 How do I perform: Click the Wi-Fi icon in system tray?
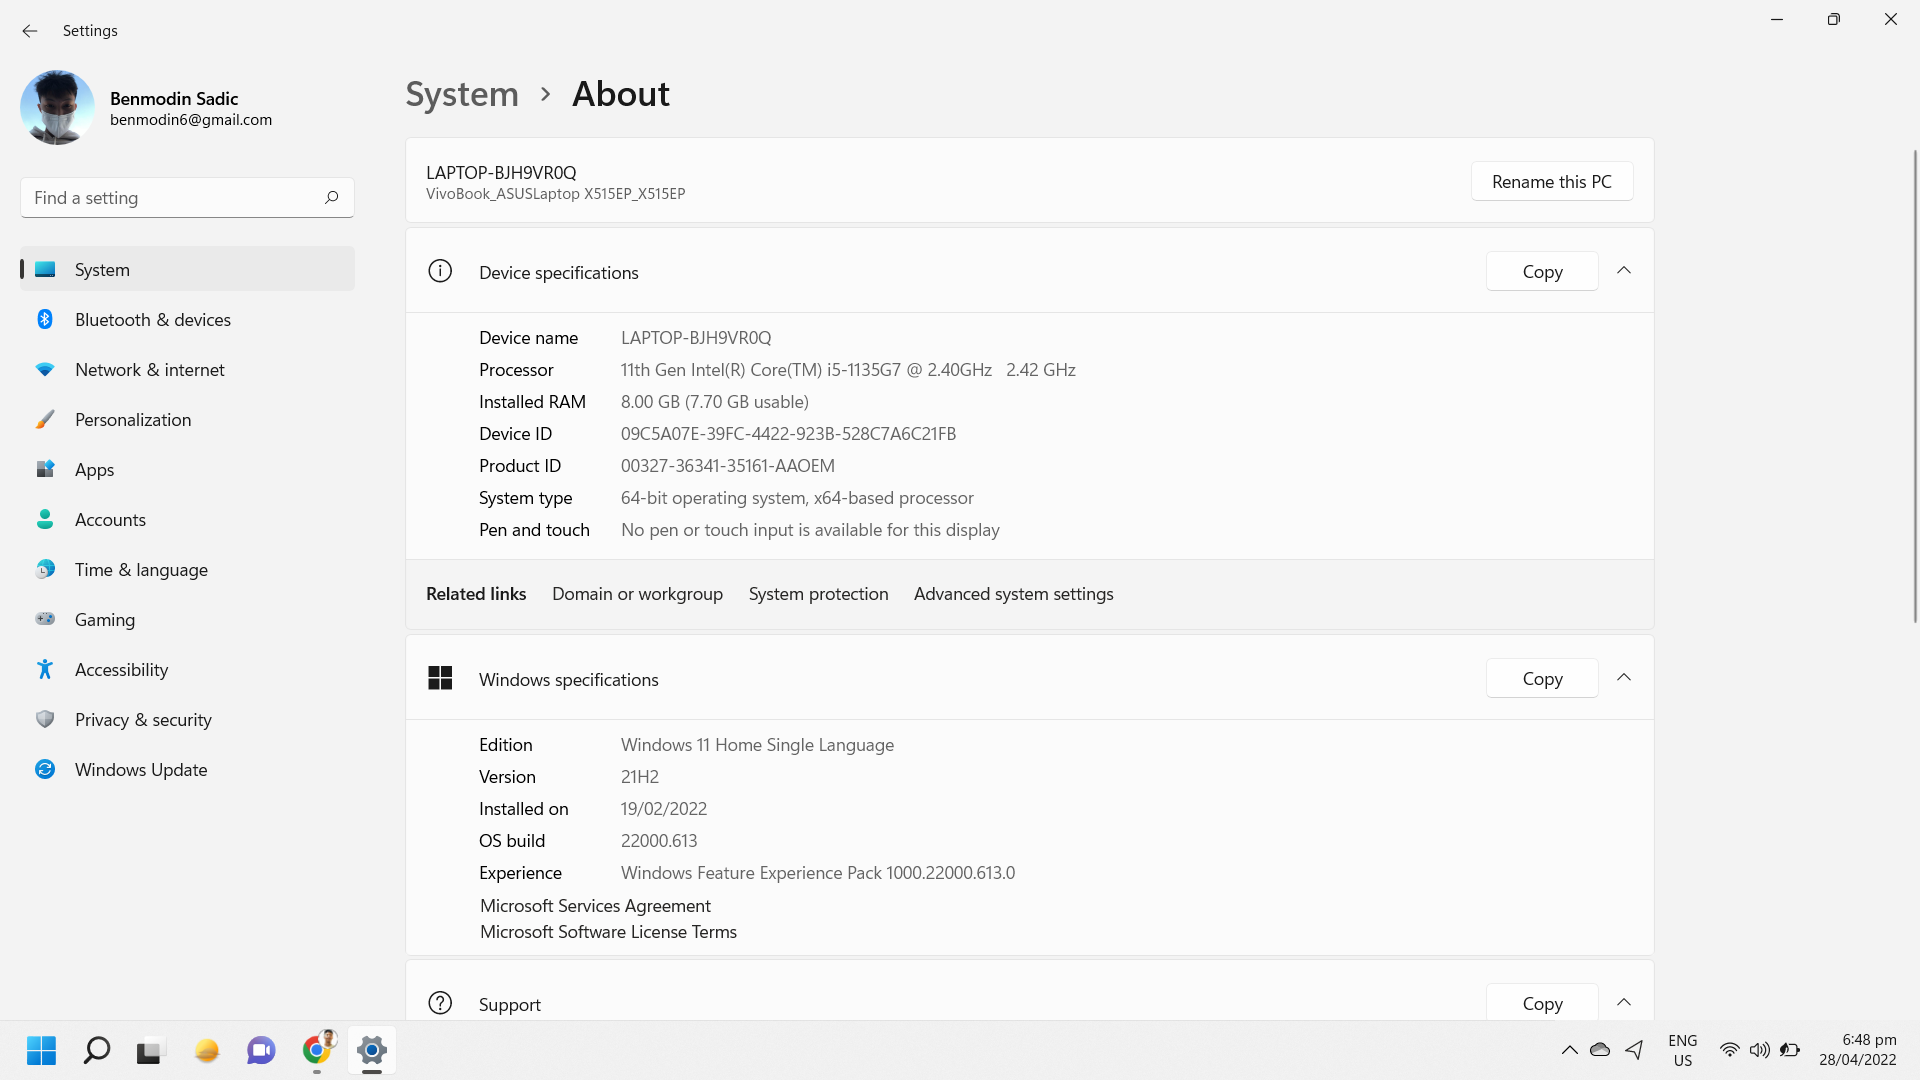(x=1729, y=1050)
